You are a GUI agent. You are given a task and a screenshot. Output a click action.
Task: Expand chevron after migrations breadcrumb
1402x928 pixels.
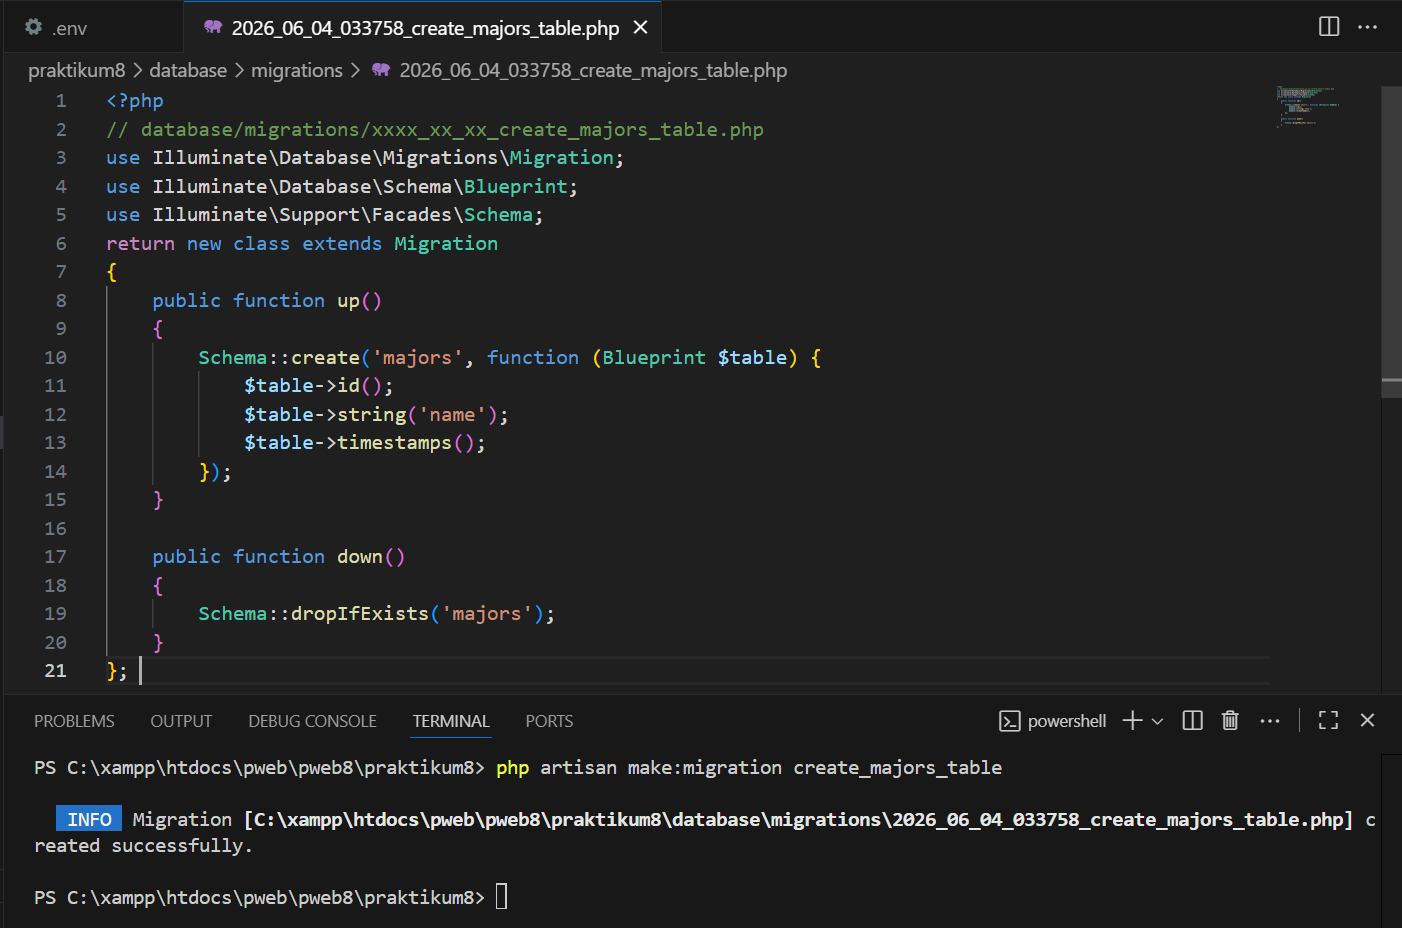(x=355, y=70)
